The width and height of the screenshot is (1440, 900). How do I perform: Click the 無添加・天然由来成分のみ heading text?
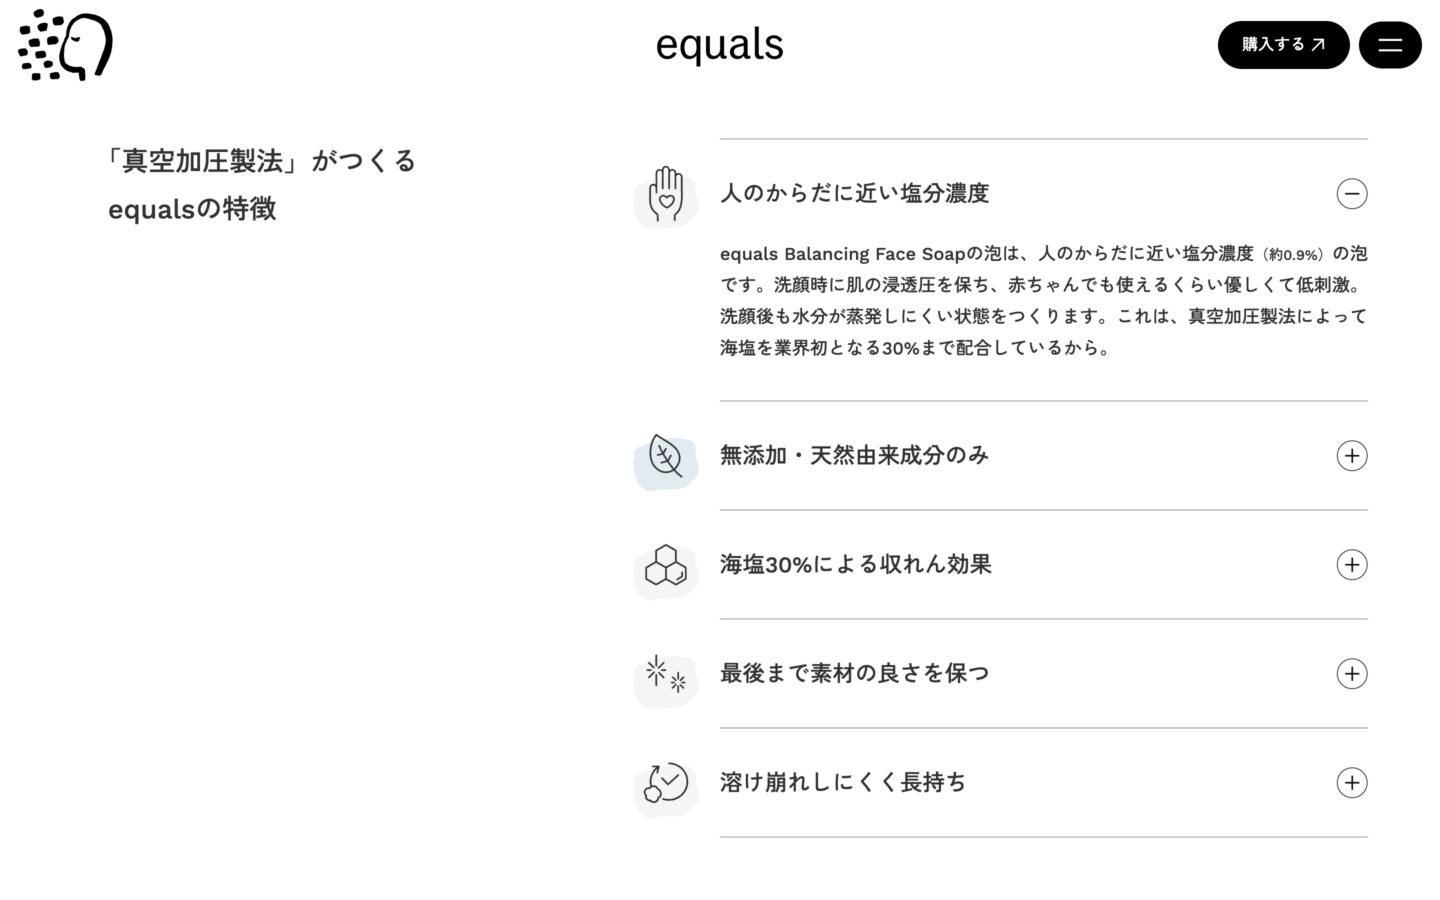853,456
